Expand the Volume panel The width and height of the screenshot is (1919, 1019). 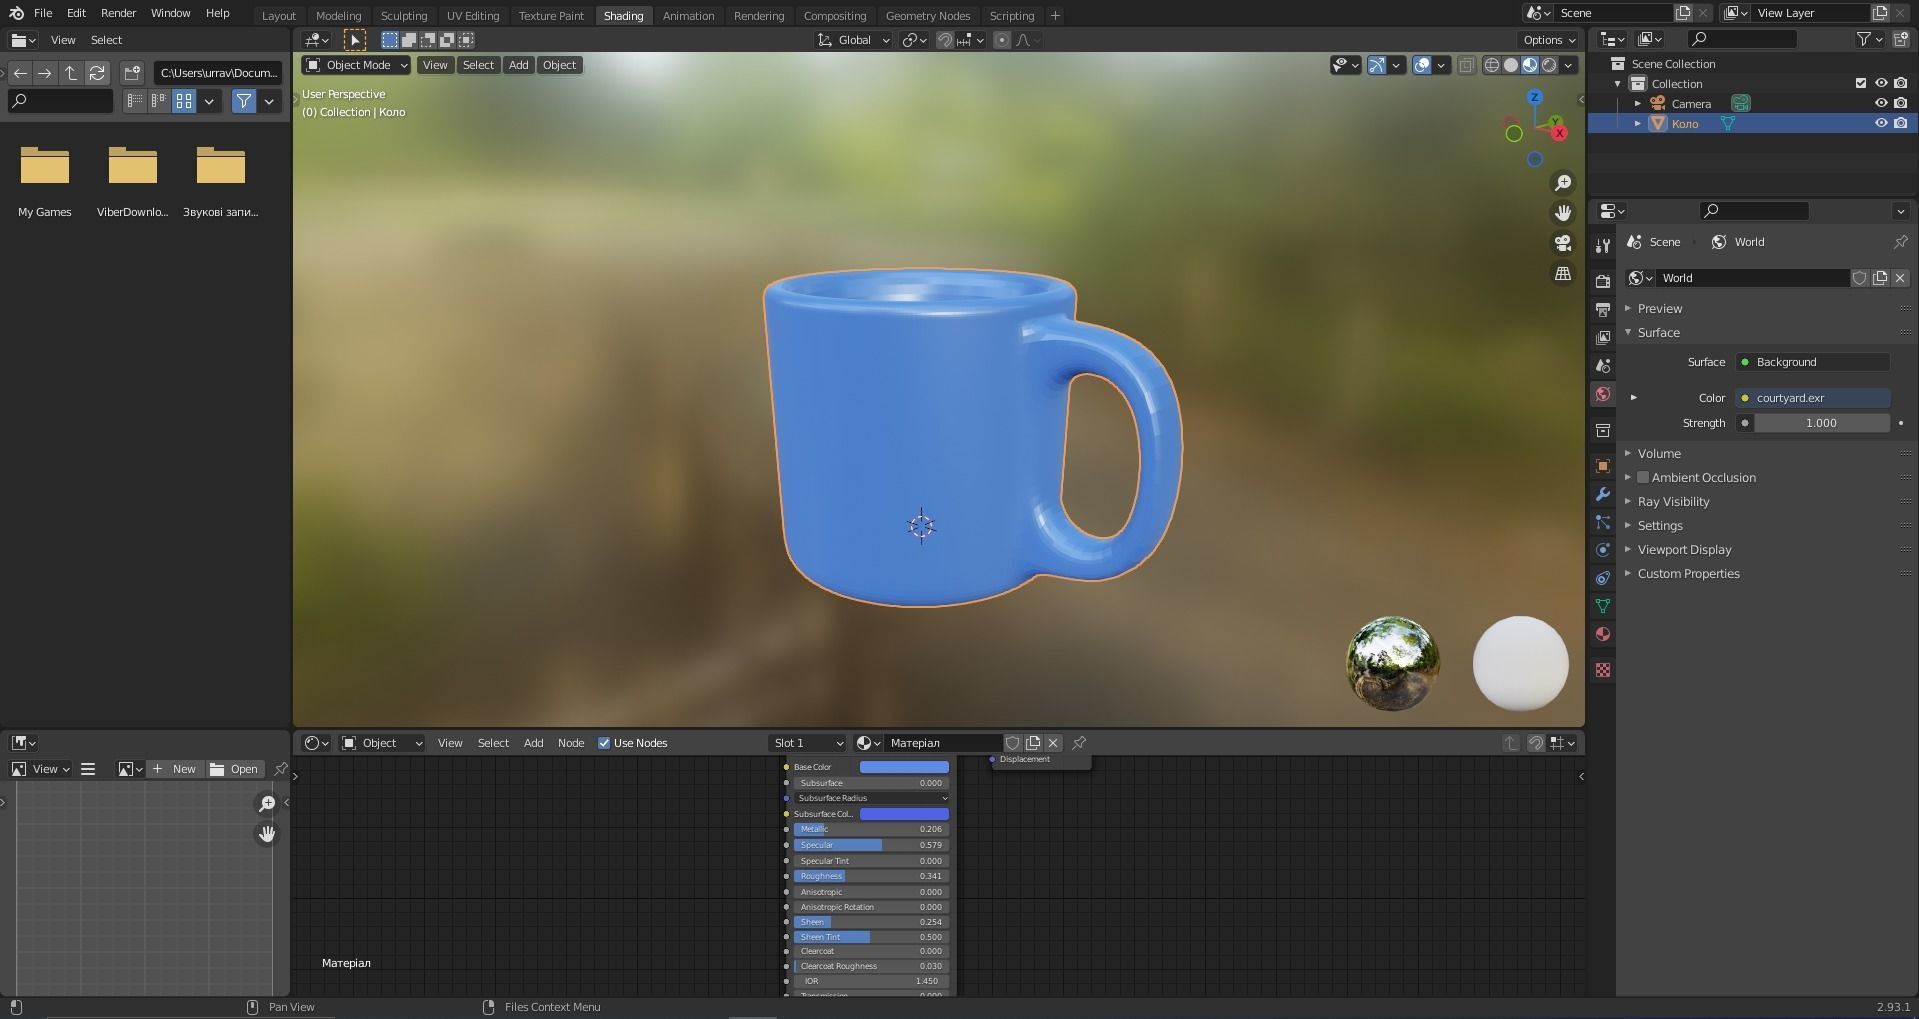[1658, 454]
